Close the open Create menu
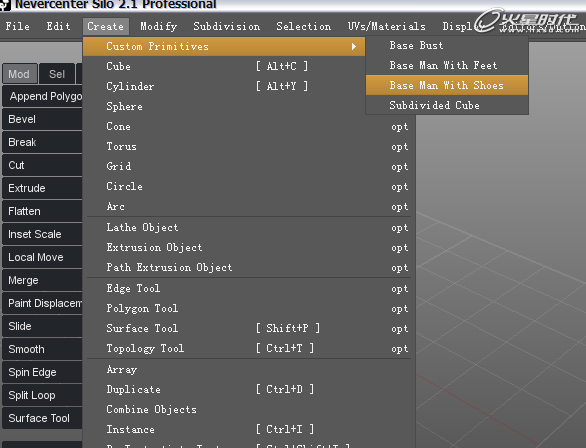The height and width of the screenshot is (448, 586). pyautogui.click(x=106, y=26)
